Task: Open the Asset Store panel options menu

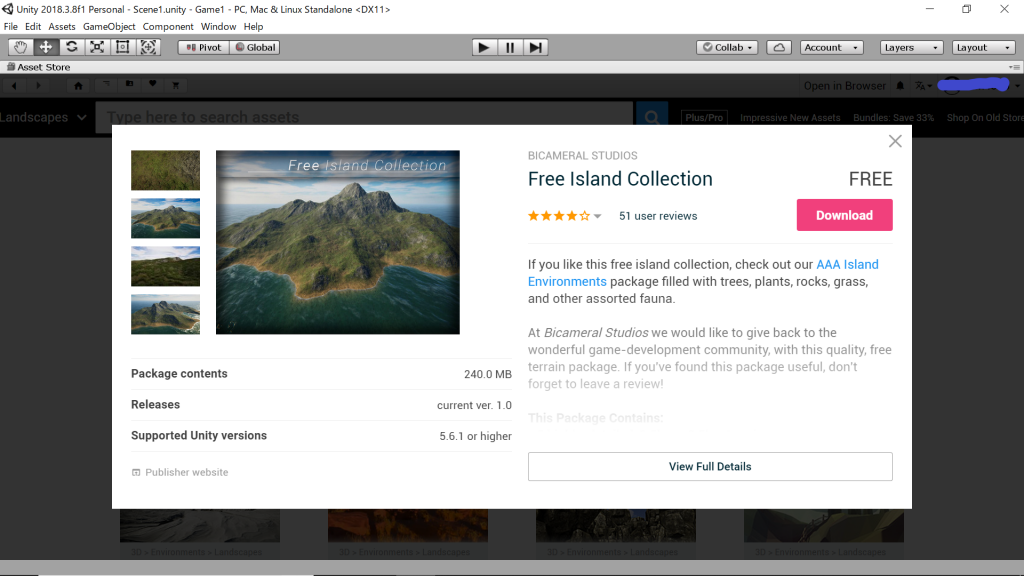Action: (1014, 67)
